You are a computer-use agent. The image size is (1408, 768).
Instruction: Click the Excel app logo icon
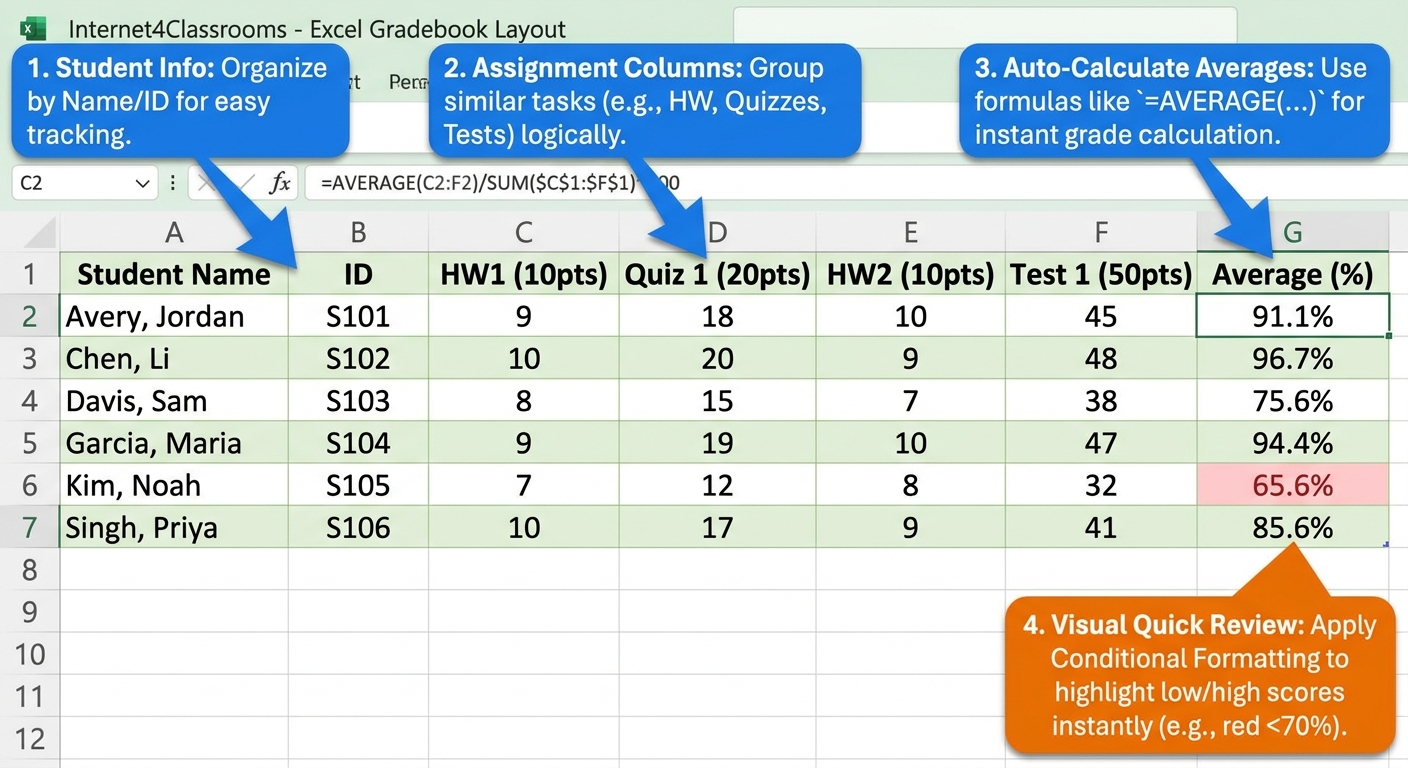pyautogui.click(x=34, y=28)
